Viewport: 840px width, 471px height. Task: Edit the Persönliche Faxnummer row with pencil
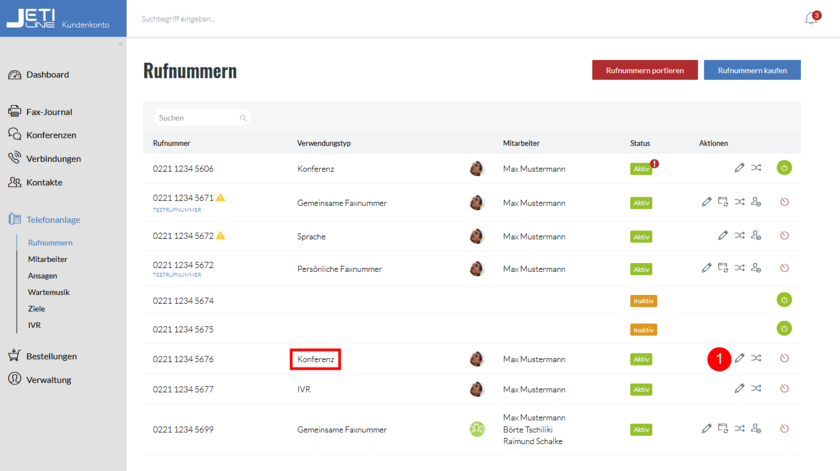pyautogui.click(x=707, y=268)
